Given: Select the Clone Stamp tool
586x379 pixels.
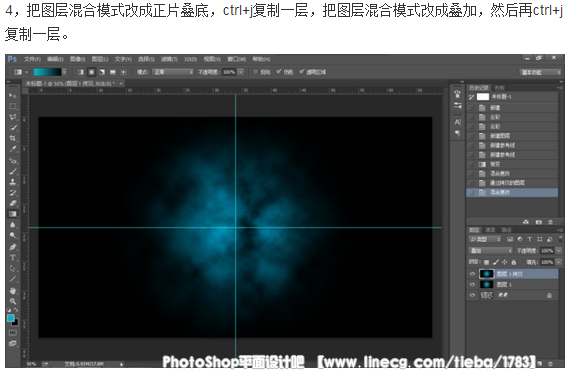Looking at the screenshot, I should 13,182.
